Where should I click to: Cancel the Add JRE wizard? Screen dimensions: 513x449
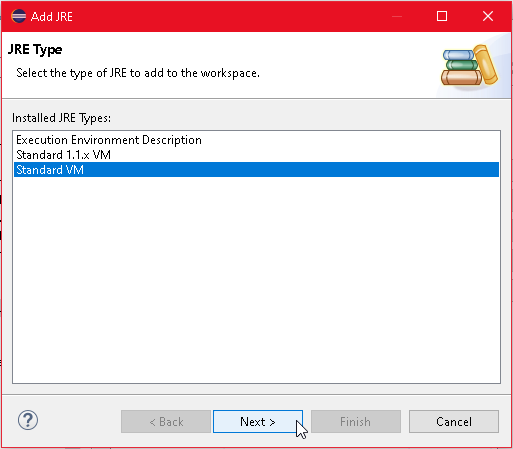[x=454, y=422]
